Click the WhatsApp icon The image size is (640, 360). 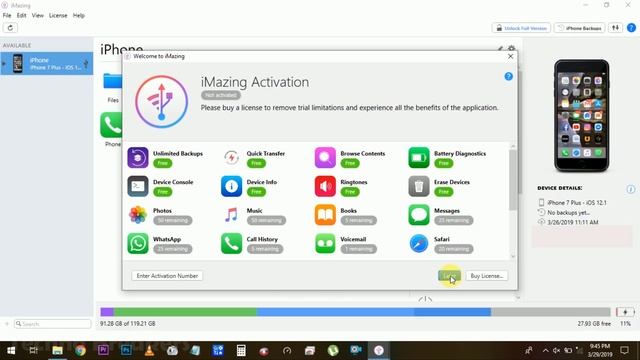coord(138,243)
